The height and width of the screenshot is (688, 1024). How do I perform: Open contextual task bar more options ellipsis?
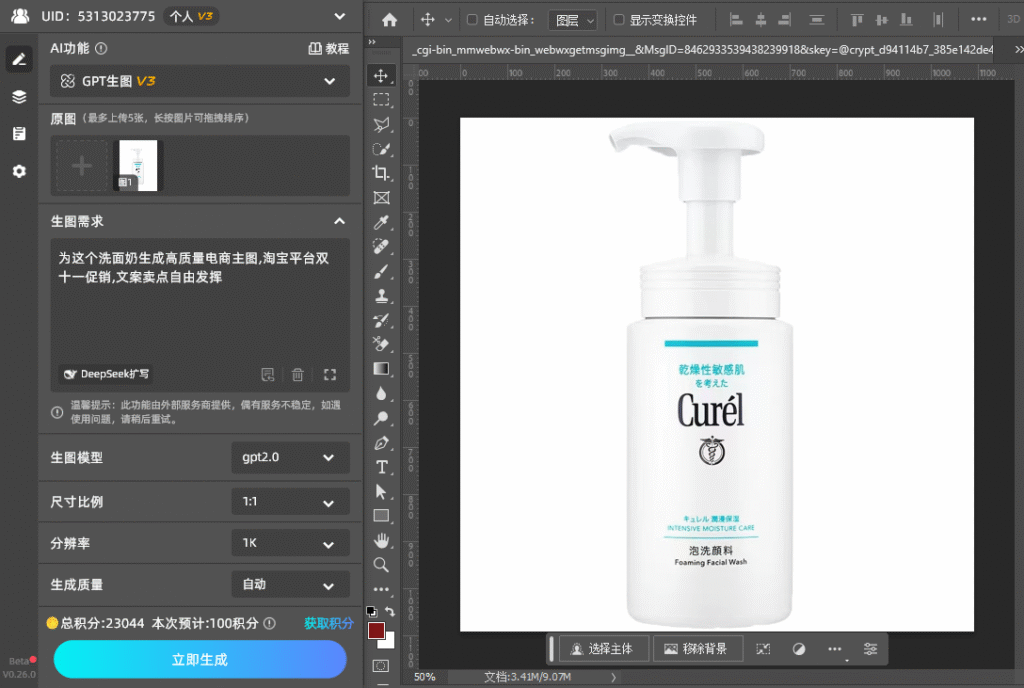pyautogui.click(x=835, y=649)
